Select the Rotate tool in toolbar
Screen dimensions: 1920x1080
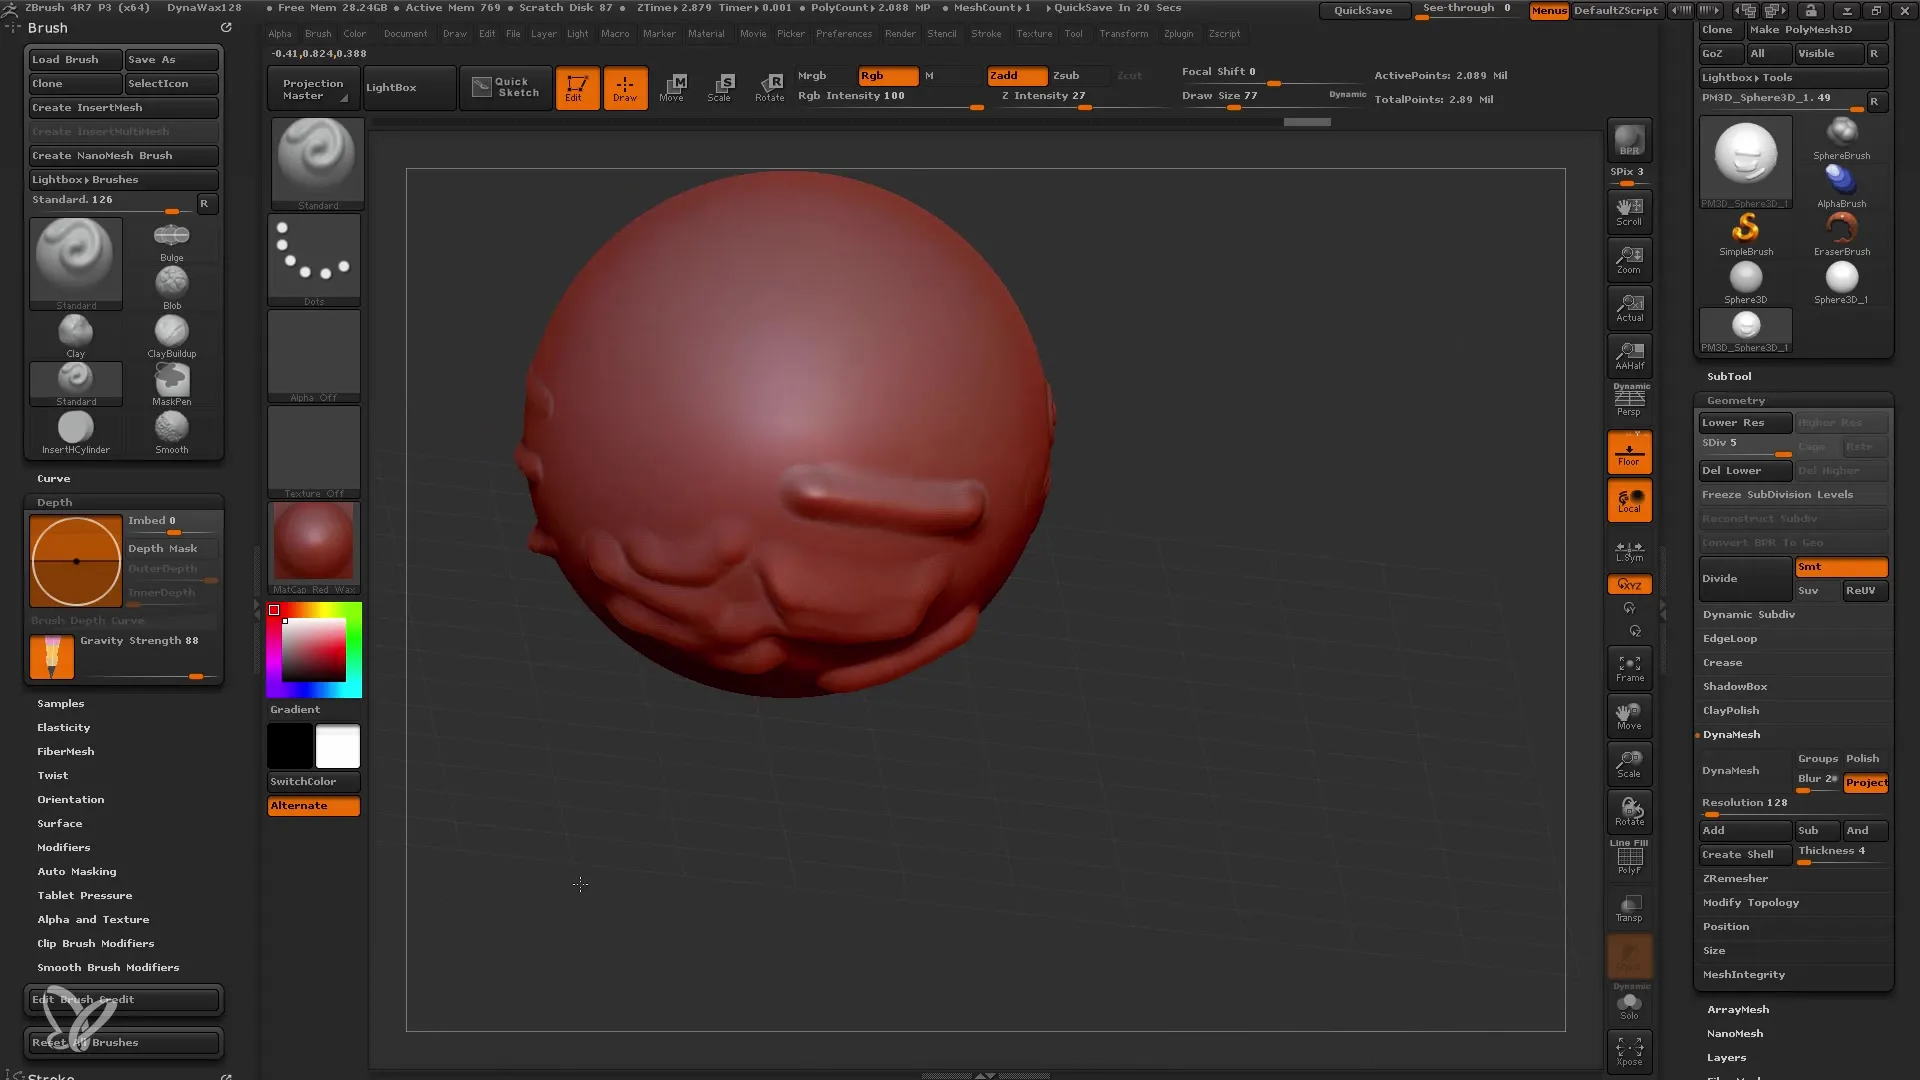770,86
